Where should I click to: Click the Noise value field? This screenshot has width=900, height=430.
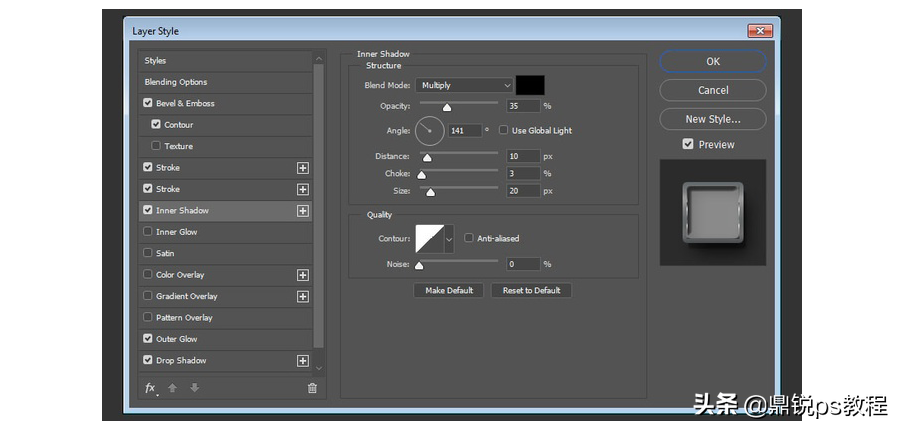(523, 264)
